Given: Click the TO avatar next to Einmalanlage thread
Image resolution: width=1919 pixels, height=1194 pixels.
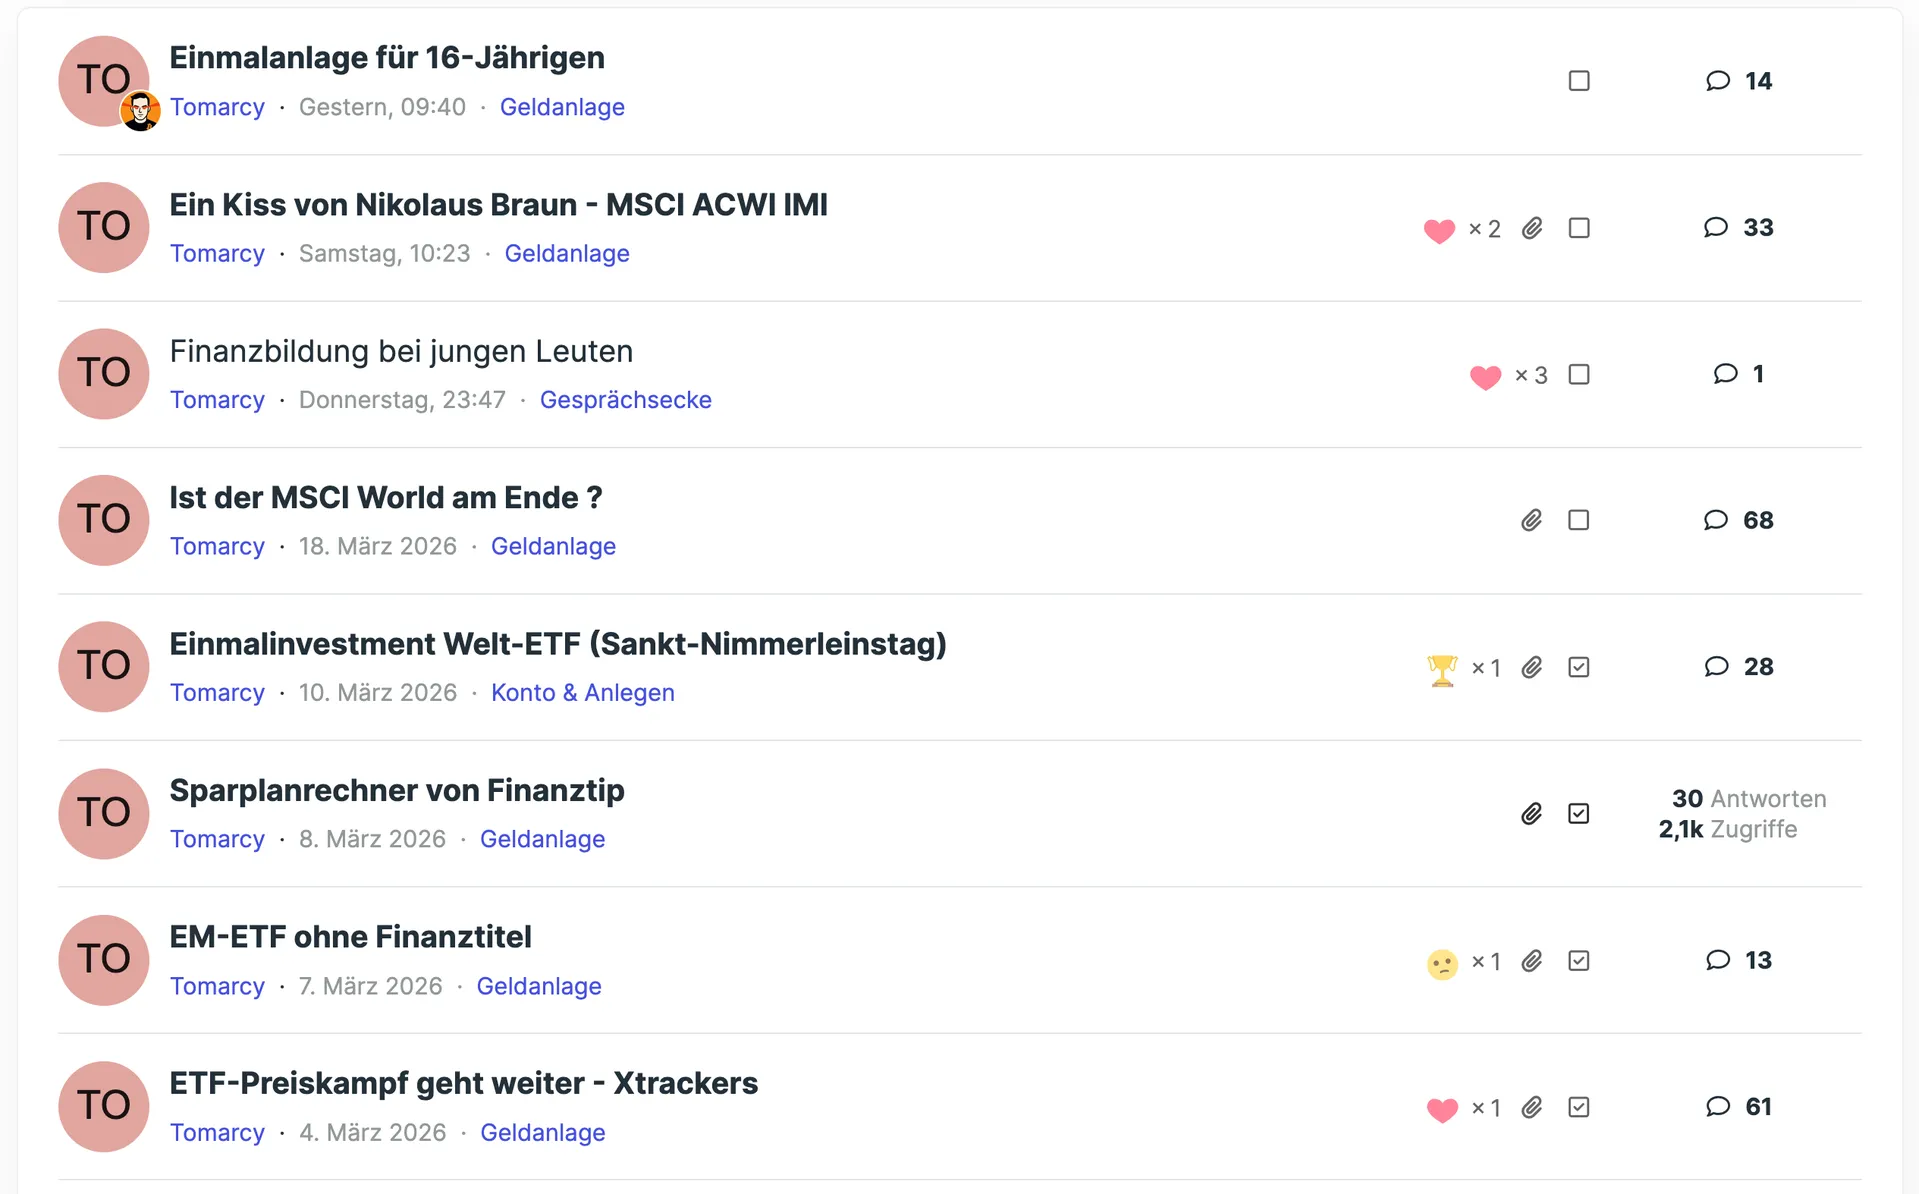Looking at the screenshot, I should click(104, 81).
